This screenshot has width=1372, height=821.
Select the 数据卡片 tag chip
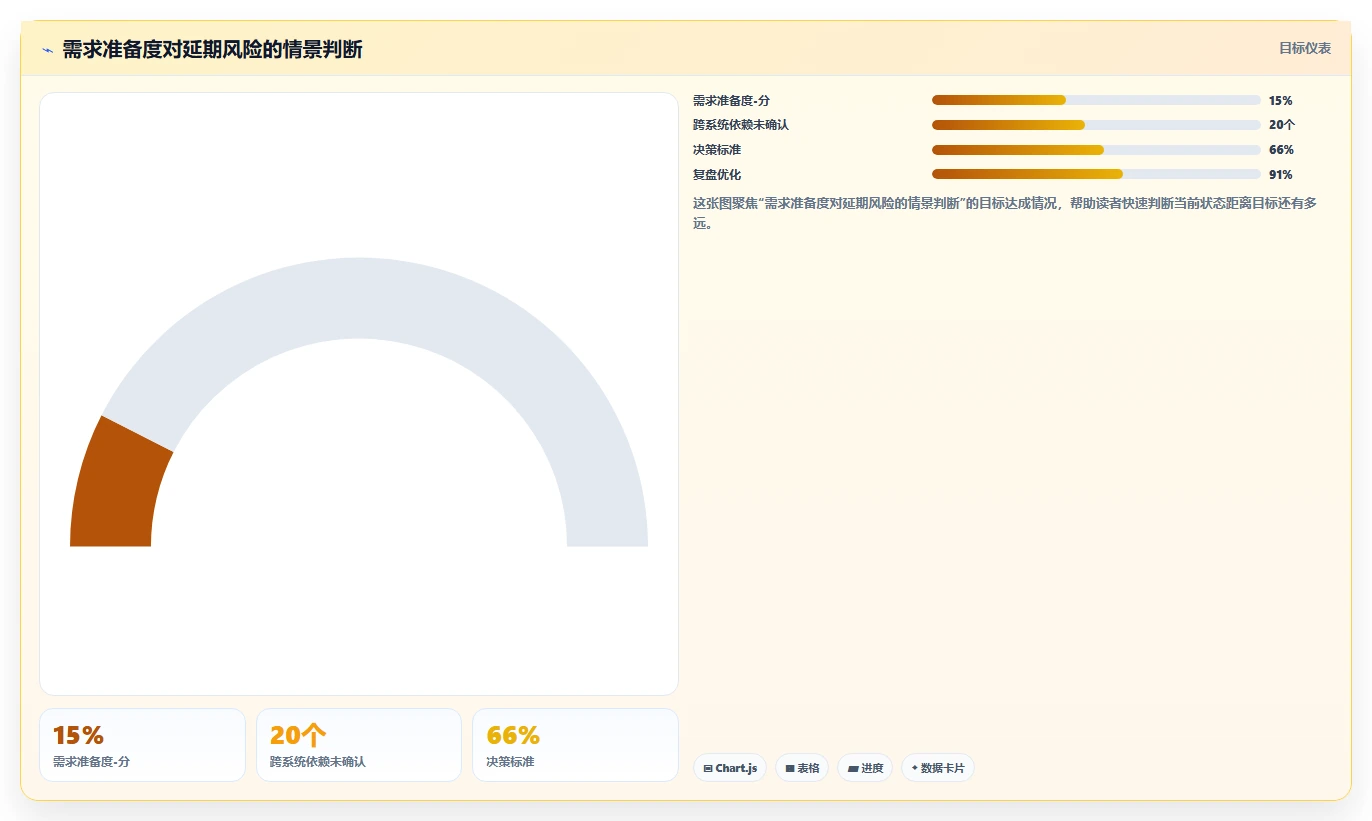coord(938,768)
